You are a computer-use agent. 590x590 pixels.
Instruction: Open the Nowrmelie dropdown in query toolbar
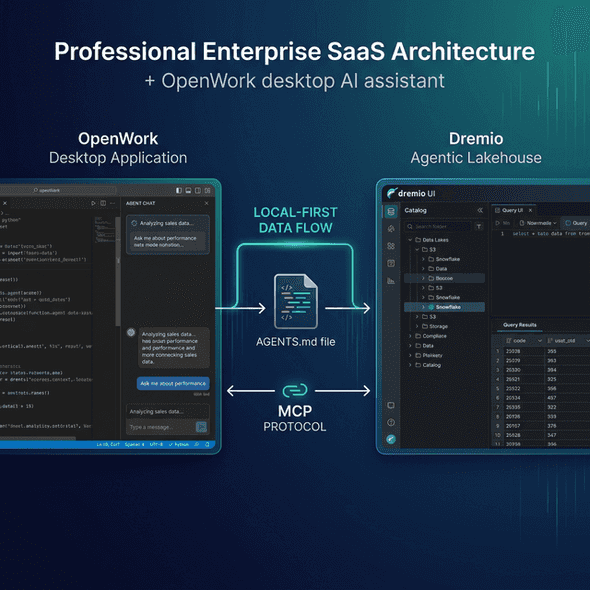[538, 223]
